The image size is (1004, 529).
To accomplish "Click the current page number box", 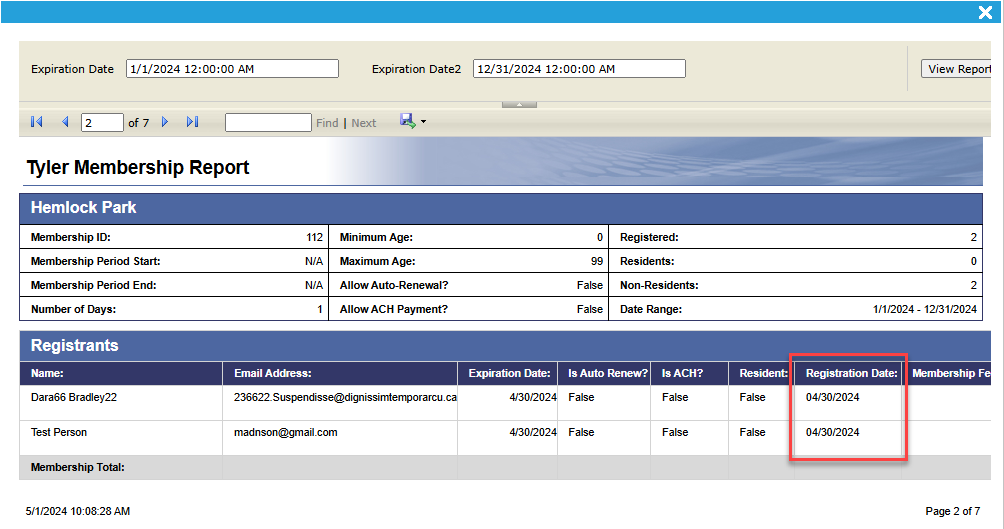I will point(102,123).
